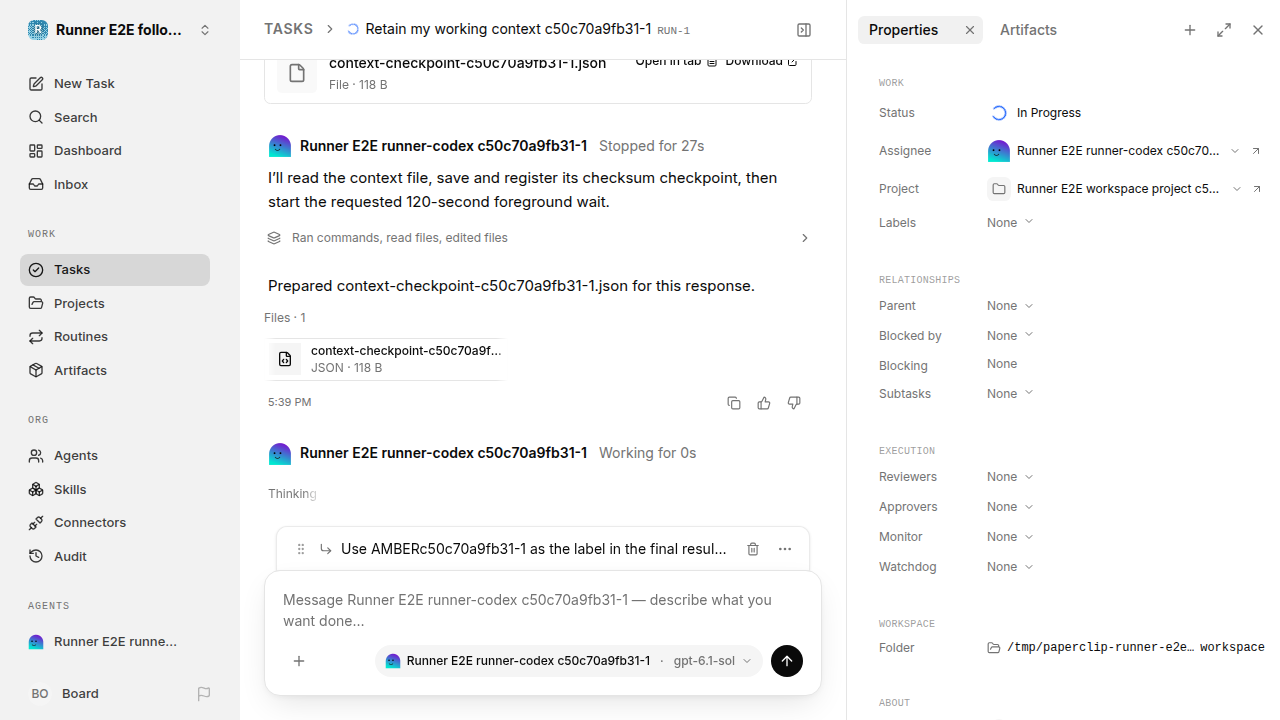The image size is (1280, 720).
Task: Toggle the side panel icon in task header
Action: pos(804,30)
